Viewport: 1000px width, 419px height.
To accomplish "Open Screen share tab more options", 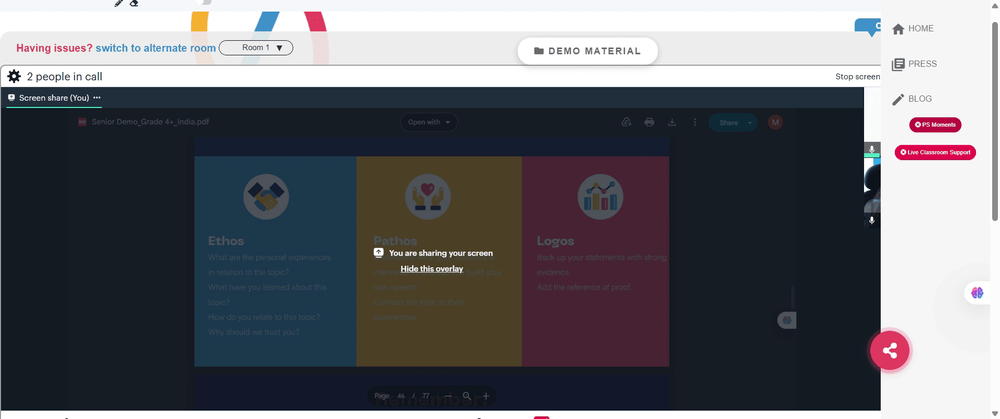I will point(97,98).
